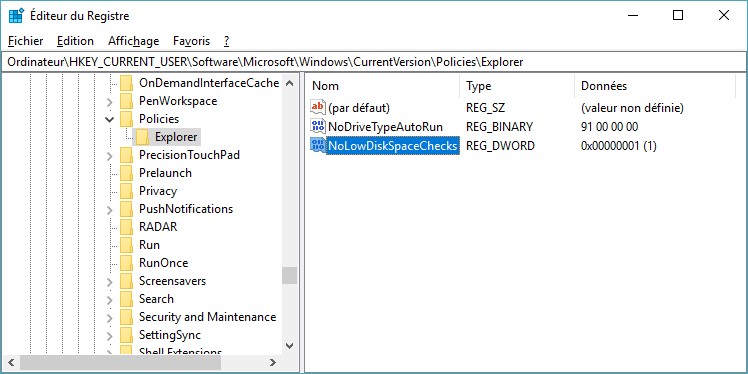The image size is (748, 374).
Task: Select the NoLowDiskSpaceChecks value name
Action: (393, 145)
